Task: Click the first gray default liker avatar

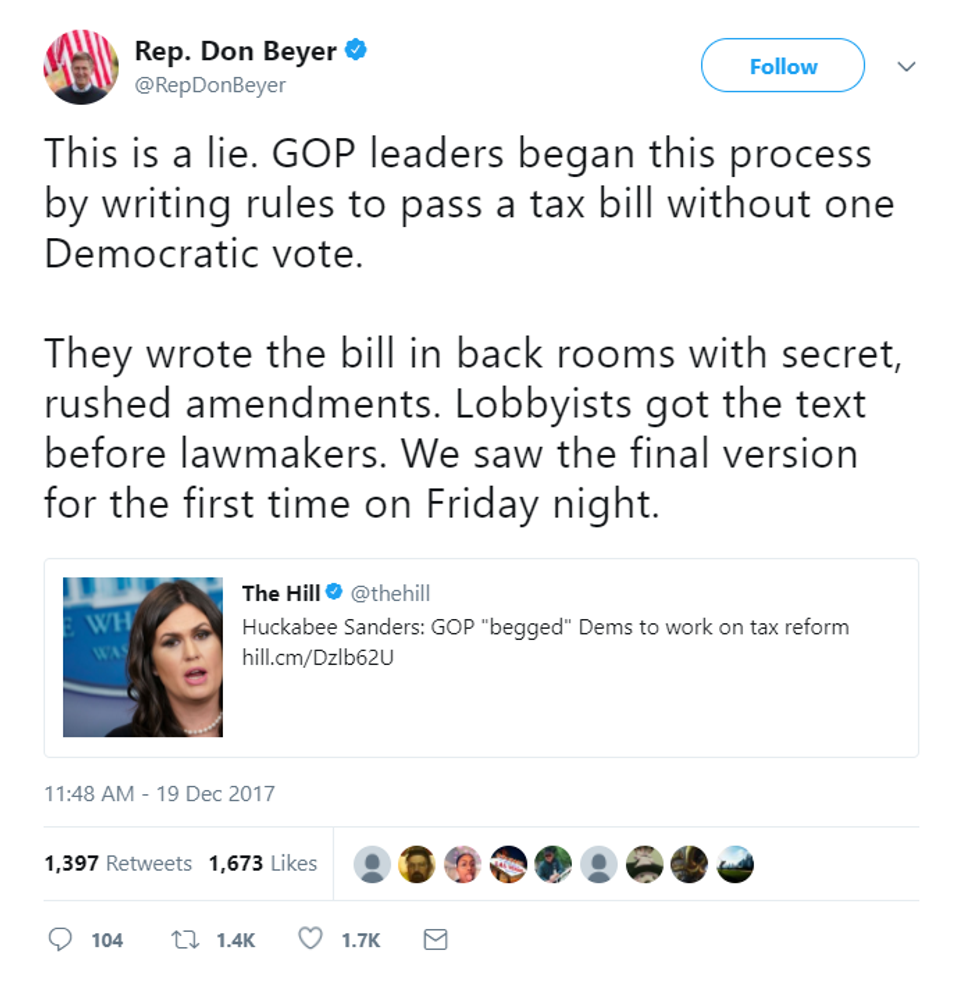Action: (372, 864)
